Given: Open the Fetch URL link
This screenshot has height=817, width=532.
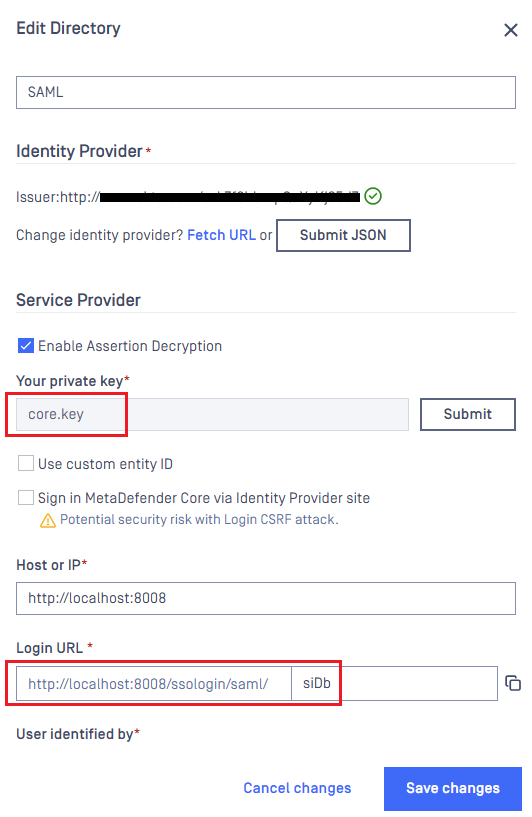Looking at the screenshot, I should pyautogui.click(x=221, y=235).
